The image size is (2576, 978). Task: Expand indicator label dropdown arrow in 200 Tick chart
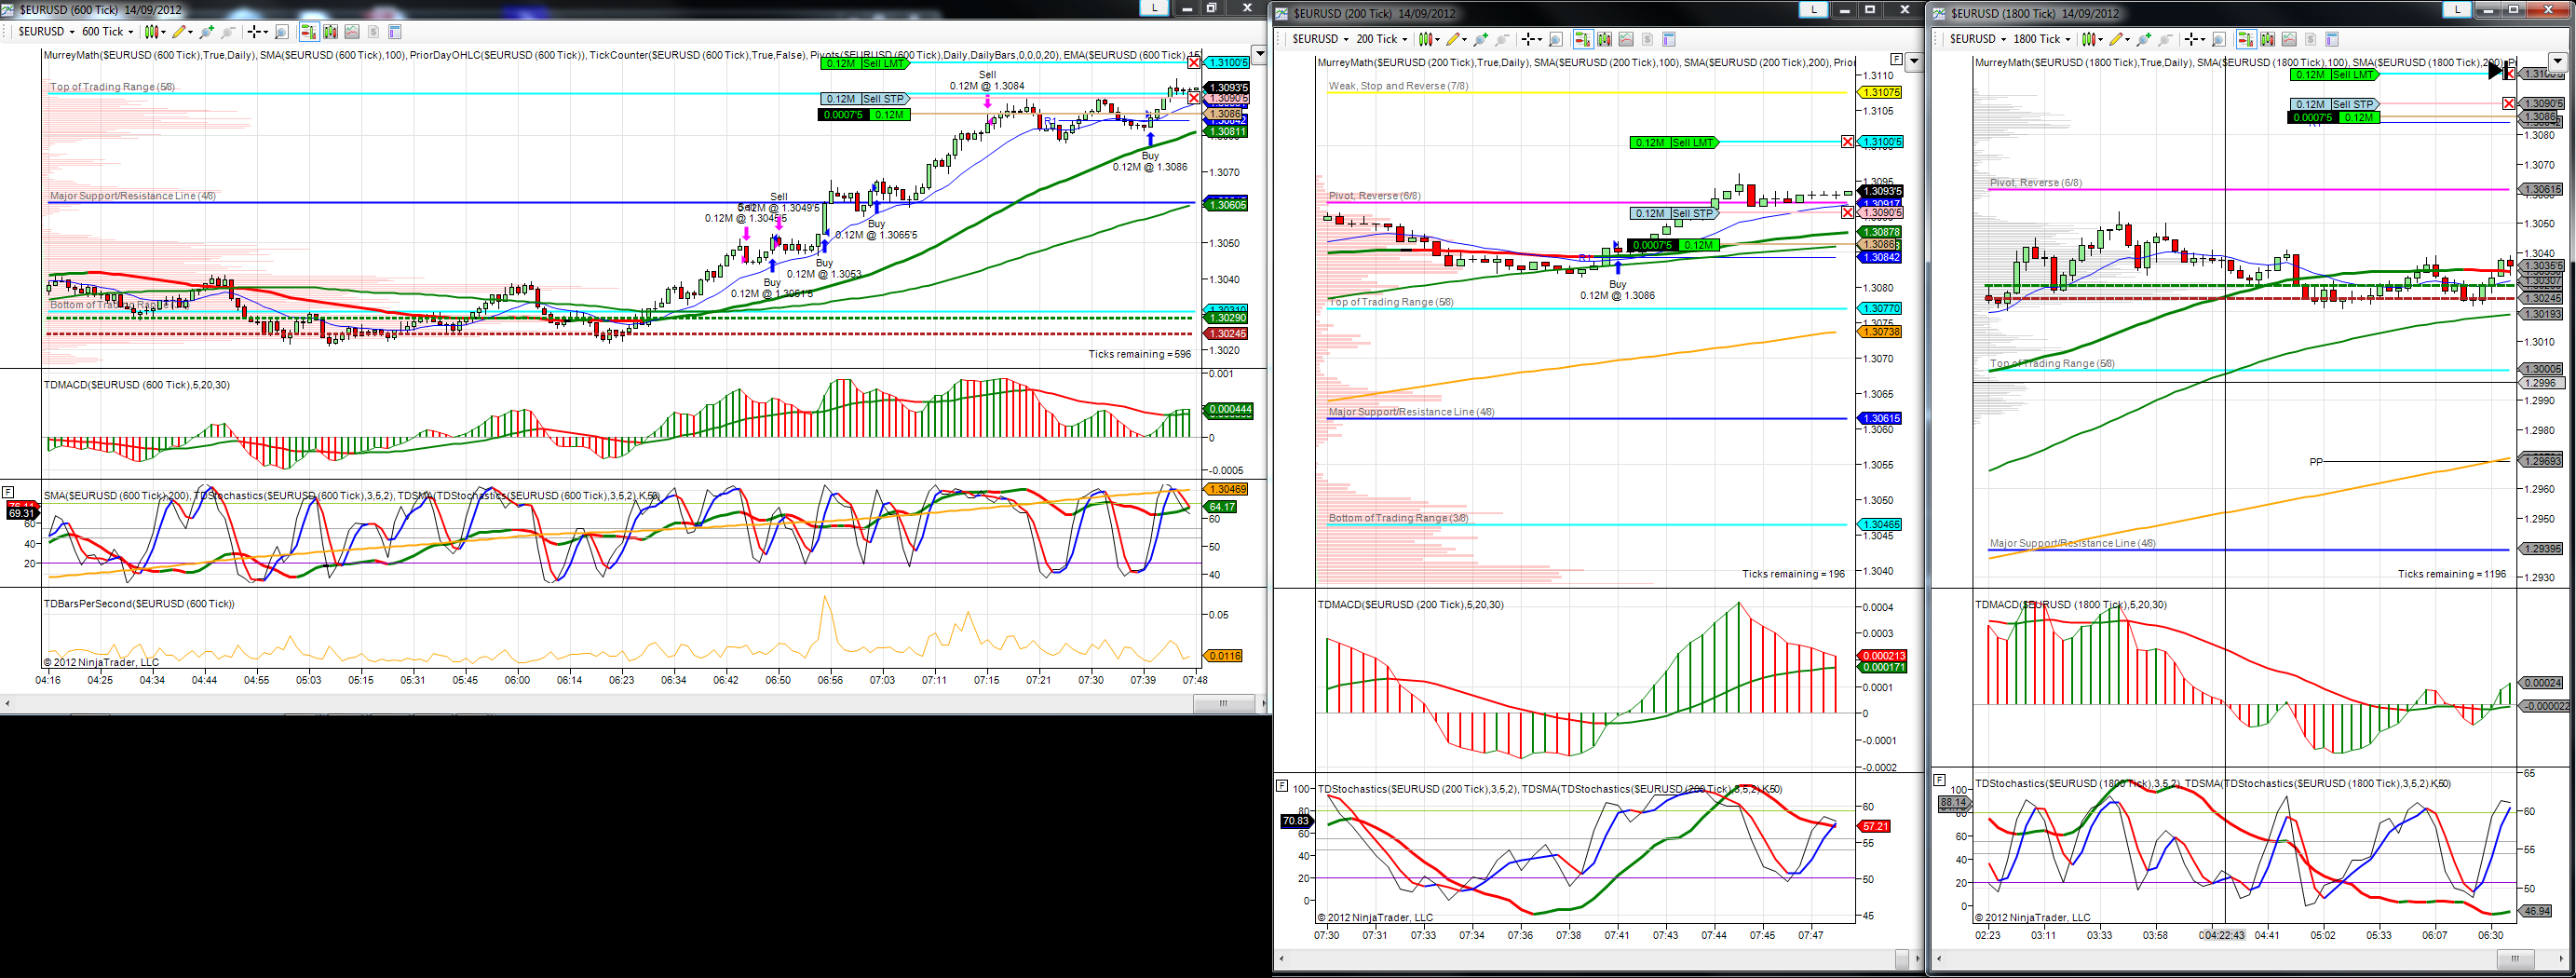tap(1914, 62)
